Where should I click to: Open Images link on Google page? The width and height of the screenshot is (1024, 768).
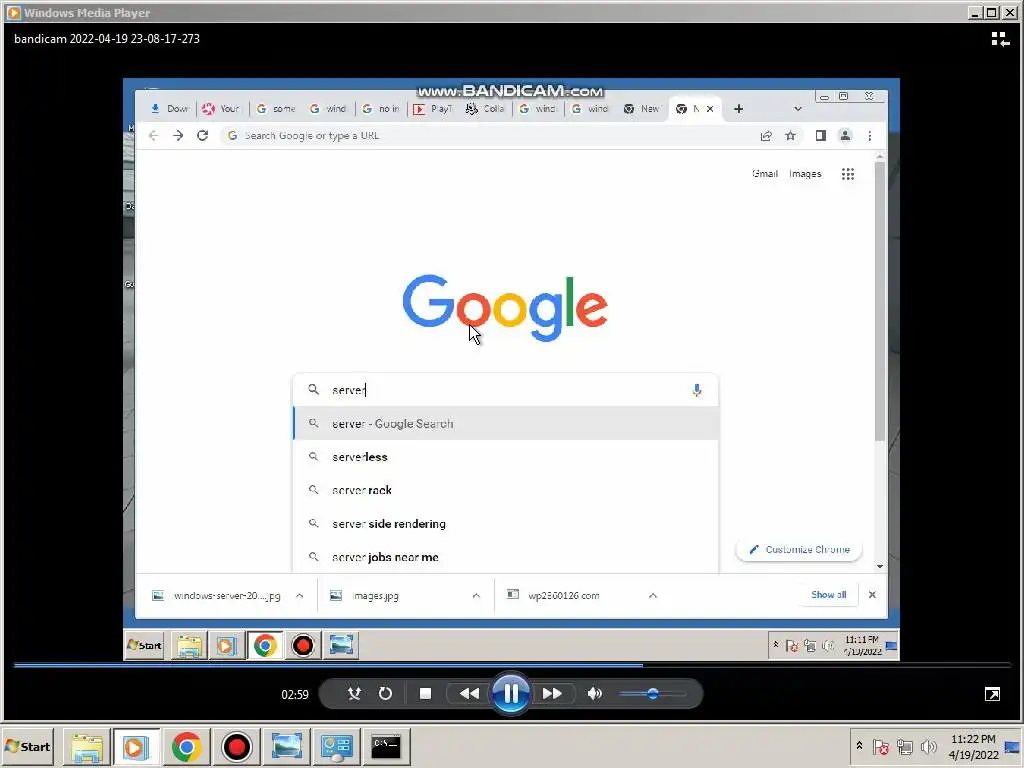(805, 174)
